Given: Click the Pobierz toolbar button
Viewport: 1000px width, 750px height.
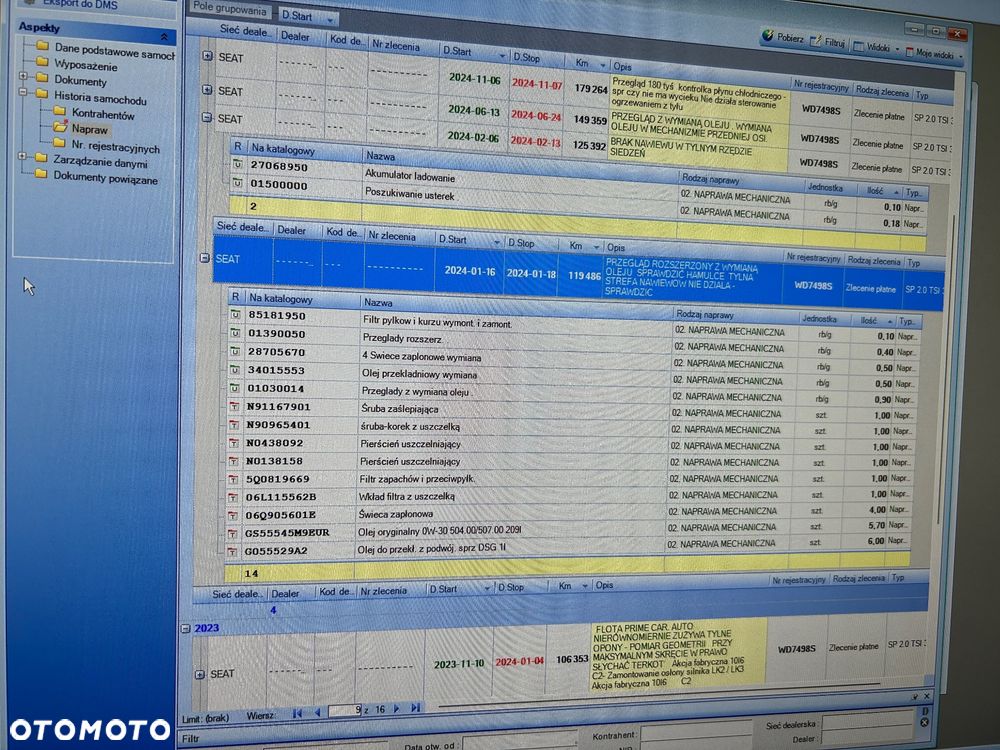Looking at the screenshot, I should 783,38.
